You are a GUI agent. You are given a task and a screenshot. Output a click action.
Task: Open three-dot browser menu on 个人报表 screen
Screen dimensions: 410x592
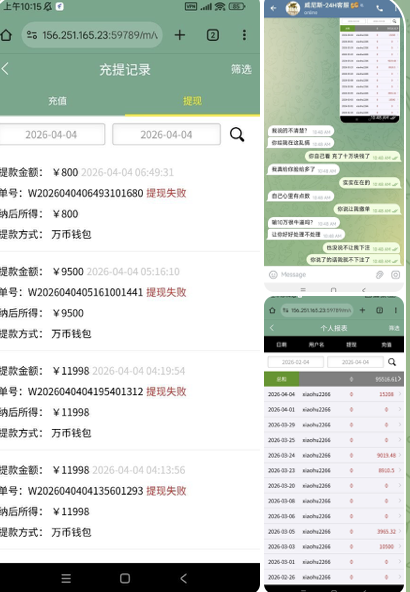pyautogui.click(x=396, y=310)
